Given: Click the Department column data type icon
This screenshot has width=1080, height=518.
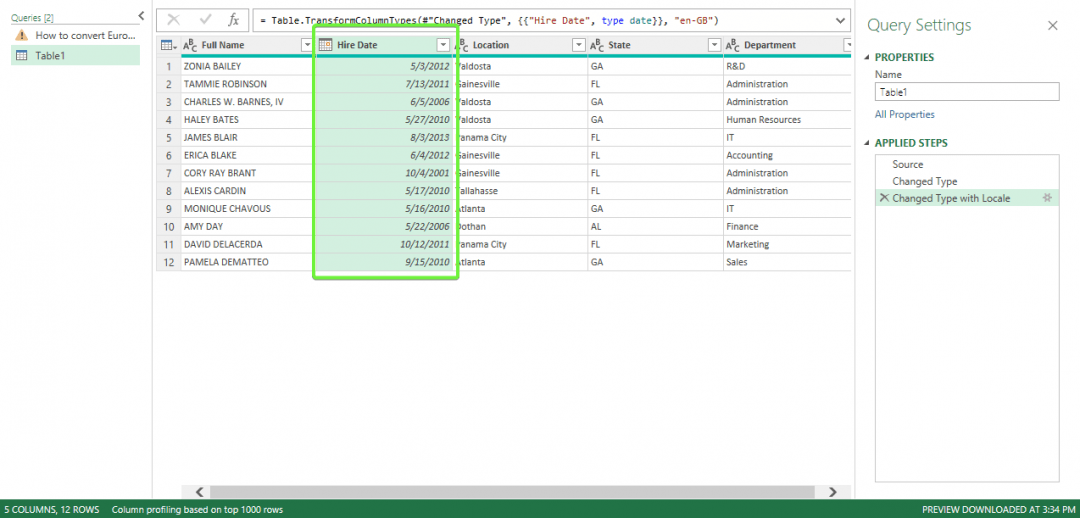Looking at the screenshot, I should click(734, 45).
